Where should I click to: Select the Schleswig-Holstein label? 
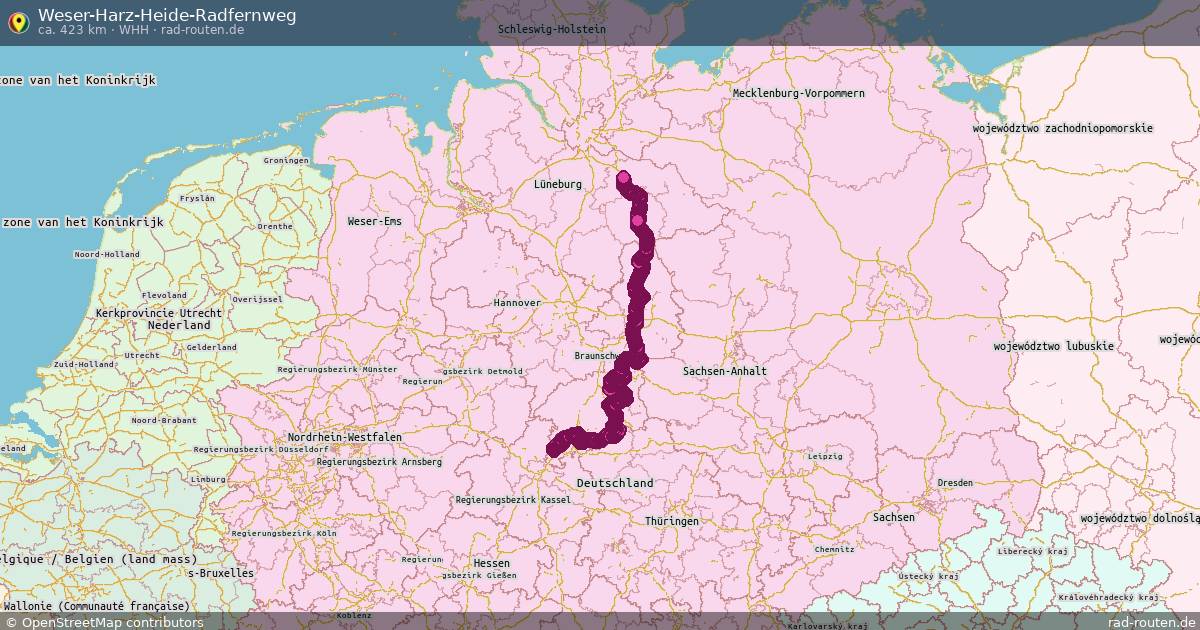552,30
